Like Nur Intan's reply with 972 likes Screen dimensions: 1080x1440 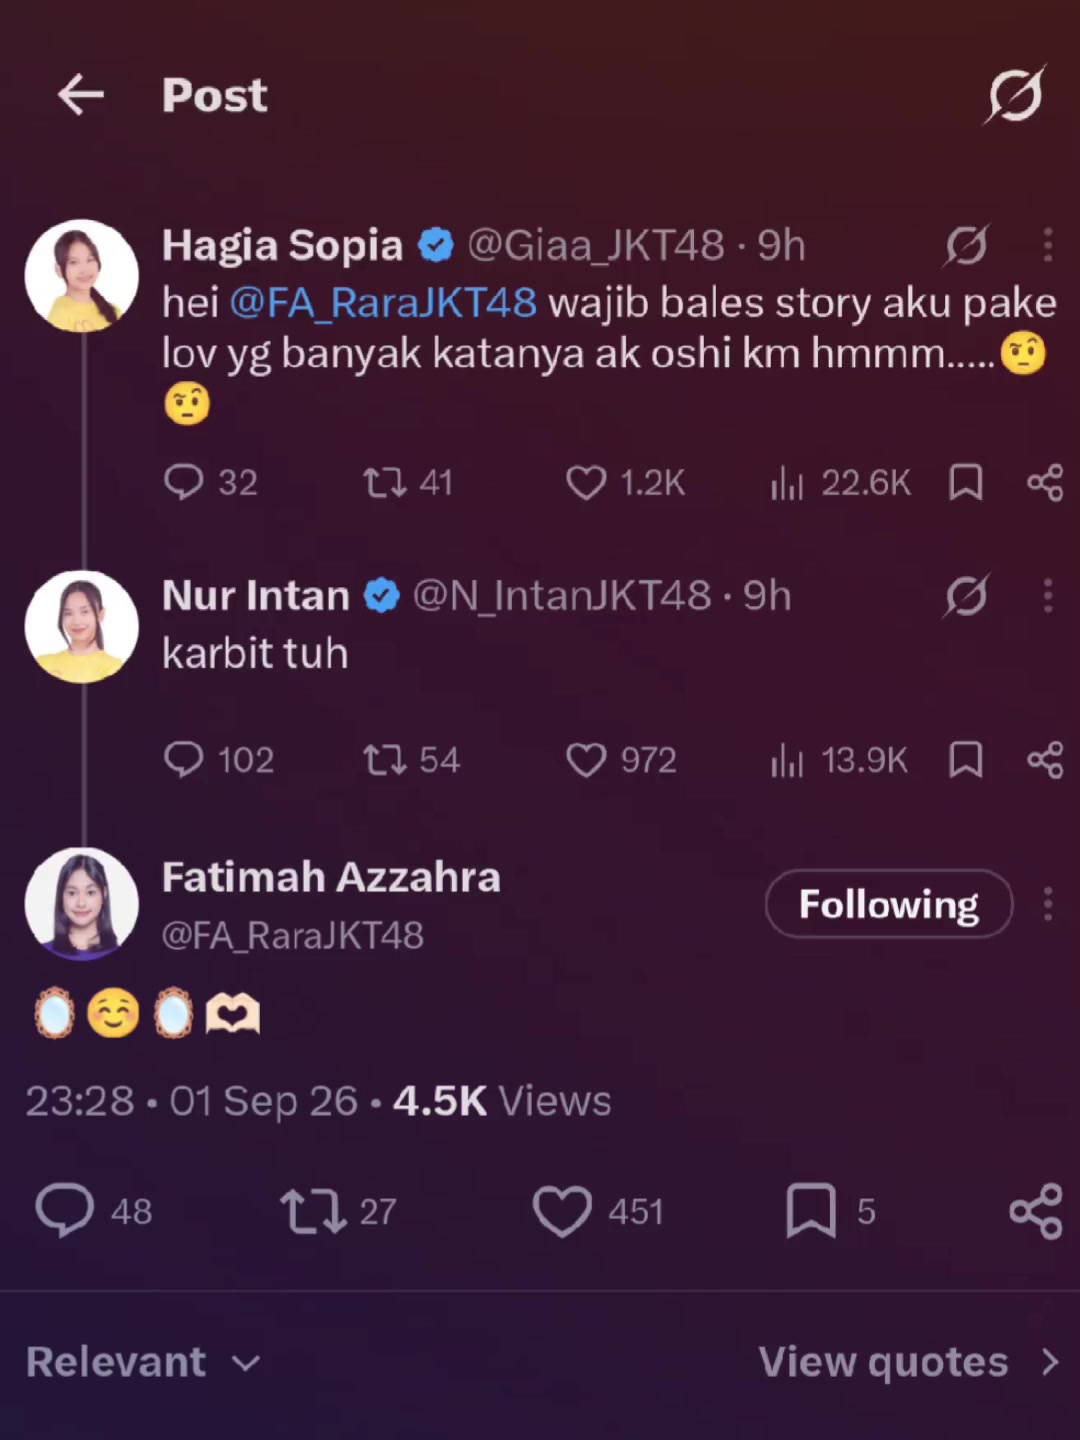(x=621, y=760)
